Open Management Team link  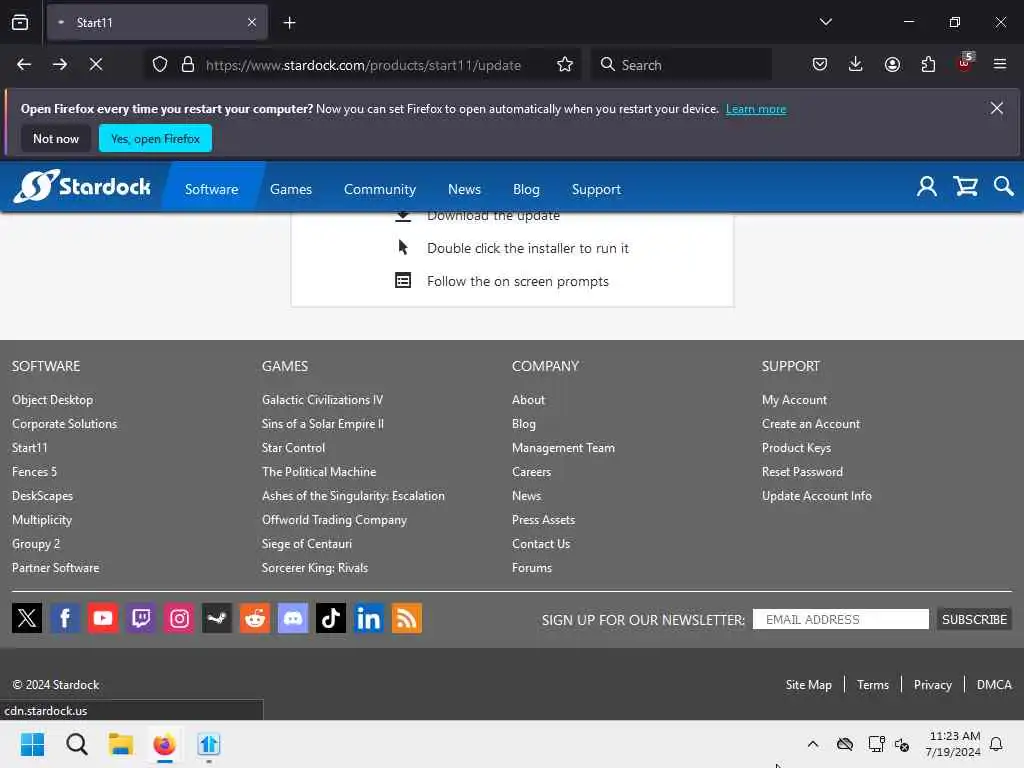coord(563,448)
